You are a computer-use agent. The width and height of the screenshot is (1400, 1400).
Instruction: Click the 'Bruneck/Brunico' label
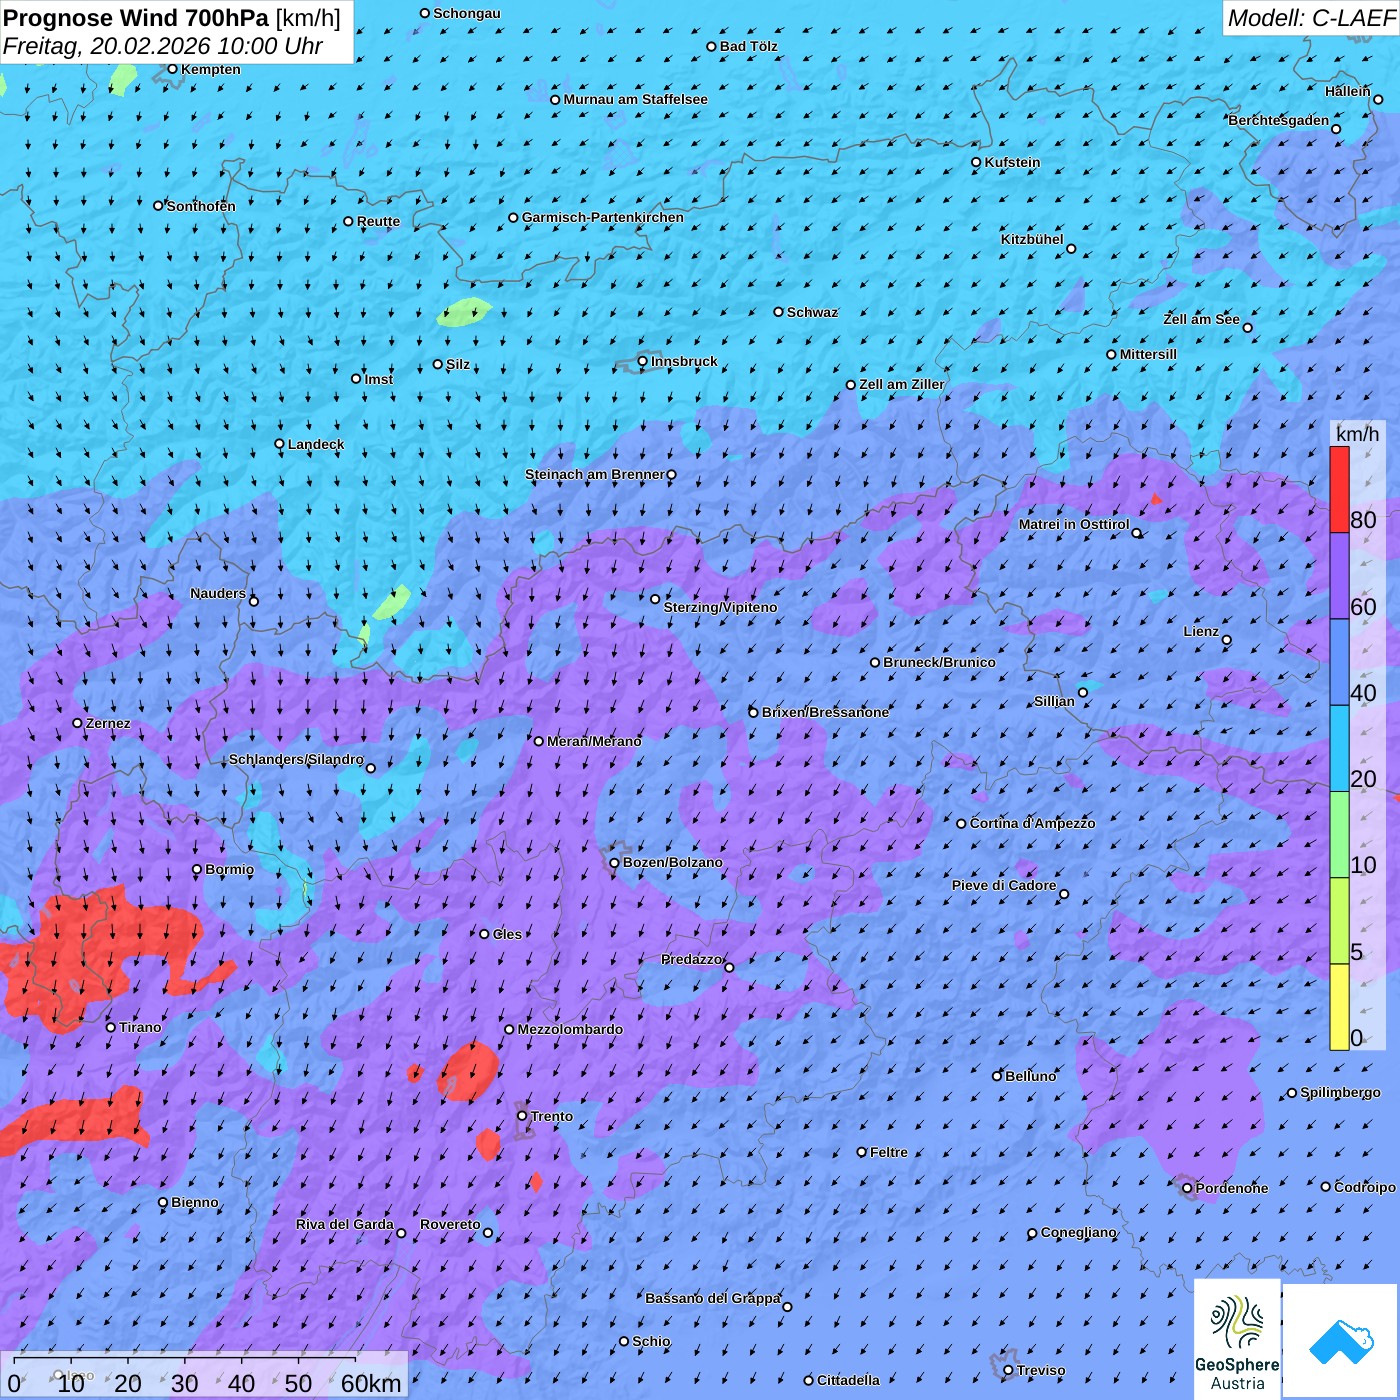[x=939, y=662]
